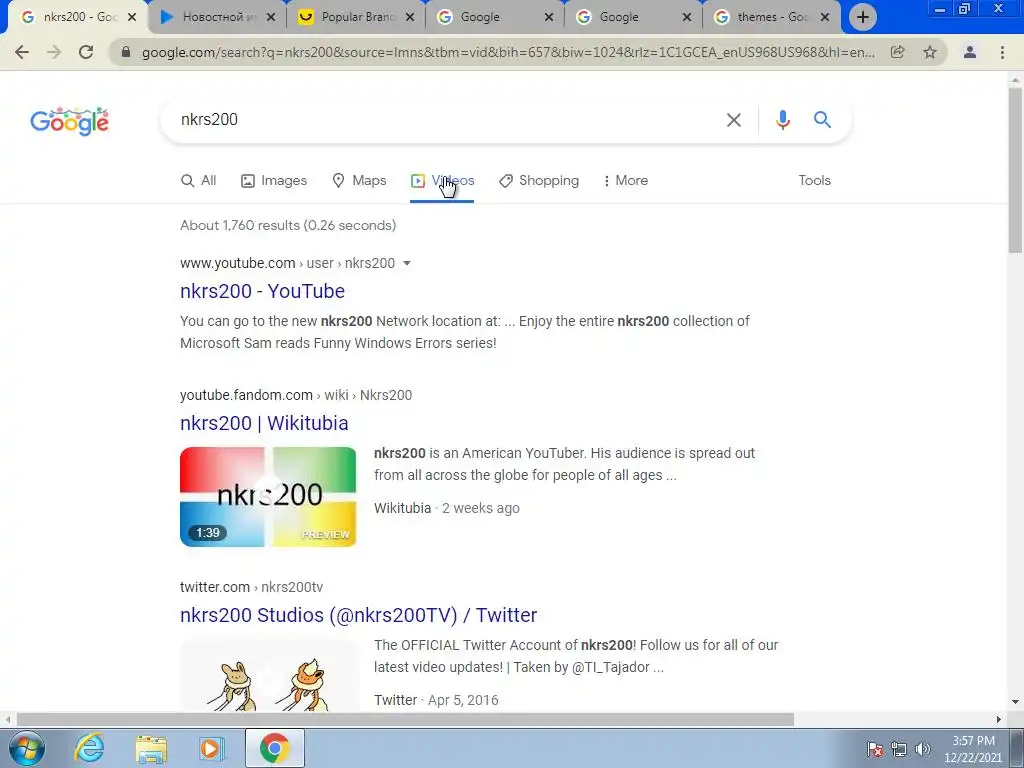
Task: Select the All search filter
Action: [199, 181]
